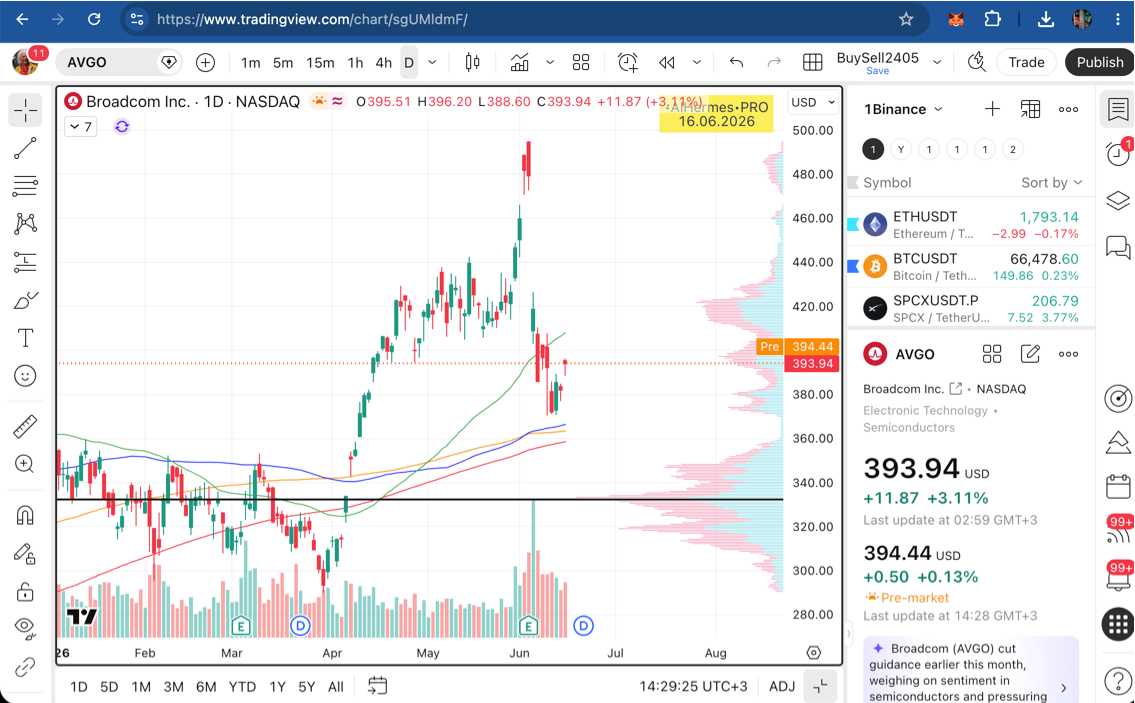Expand the replay options dropdown arrow
Viewport: 1135px width, 703px height.
tap(697, 62)
